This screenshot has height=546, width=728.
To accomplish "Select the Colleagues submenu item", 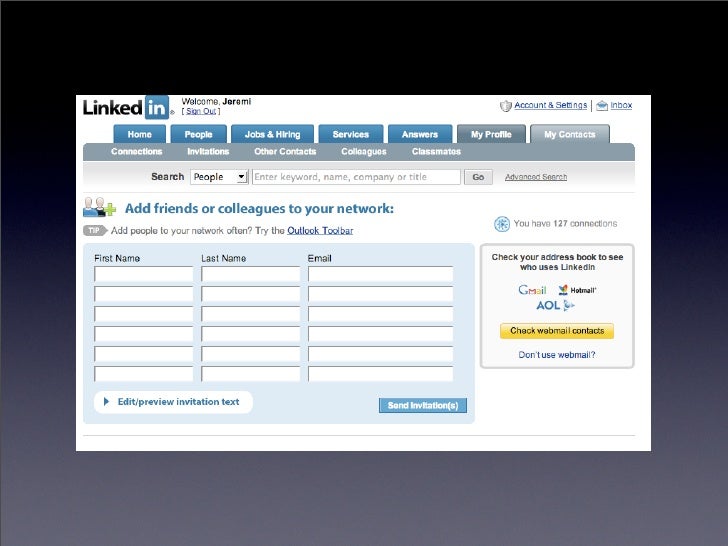I will tap(364, 152).
